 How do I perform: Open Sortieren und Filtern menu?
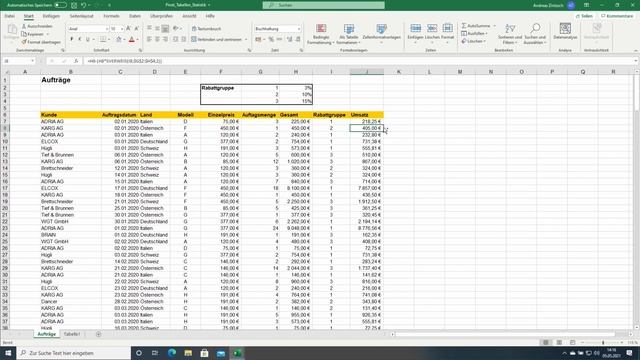(x=510, y=34)
